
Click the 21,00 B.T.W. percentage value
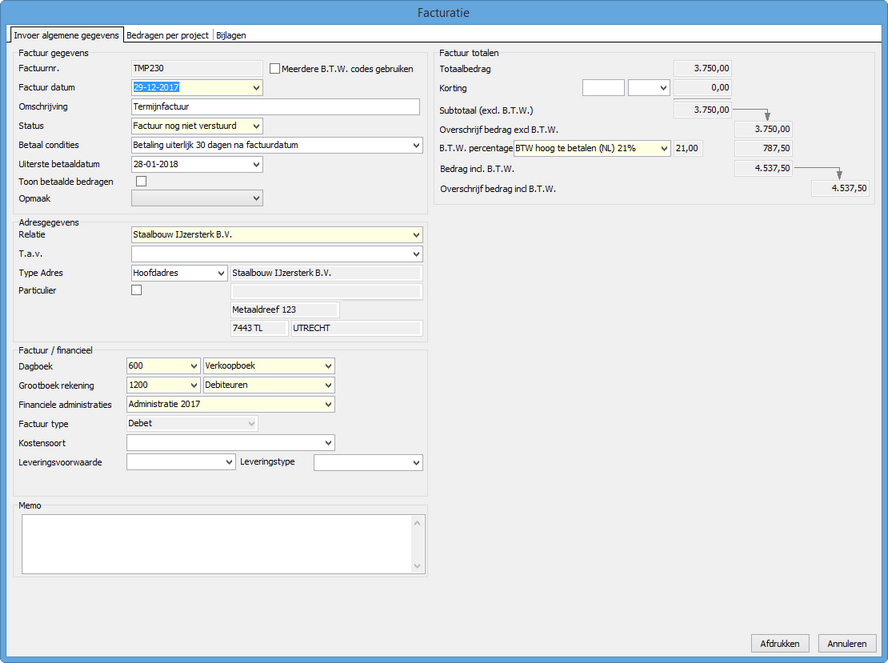coord(688,148)
